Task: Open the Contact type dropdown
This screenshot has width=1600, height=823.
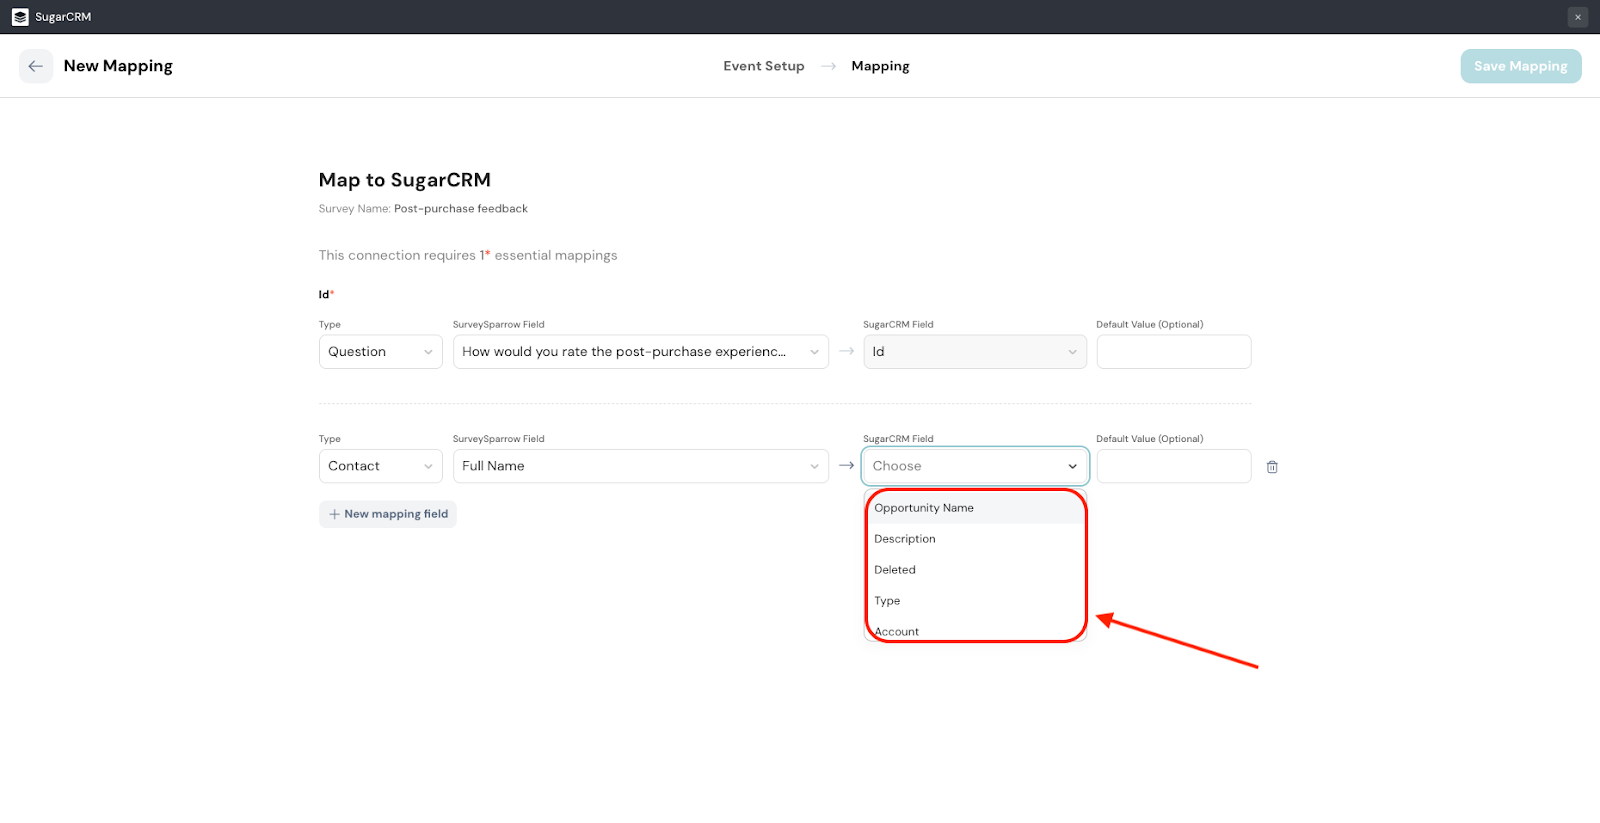Action: click(380, 466)
